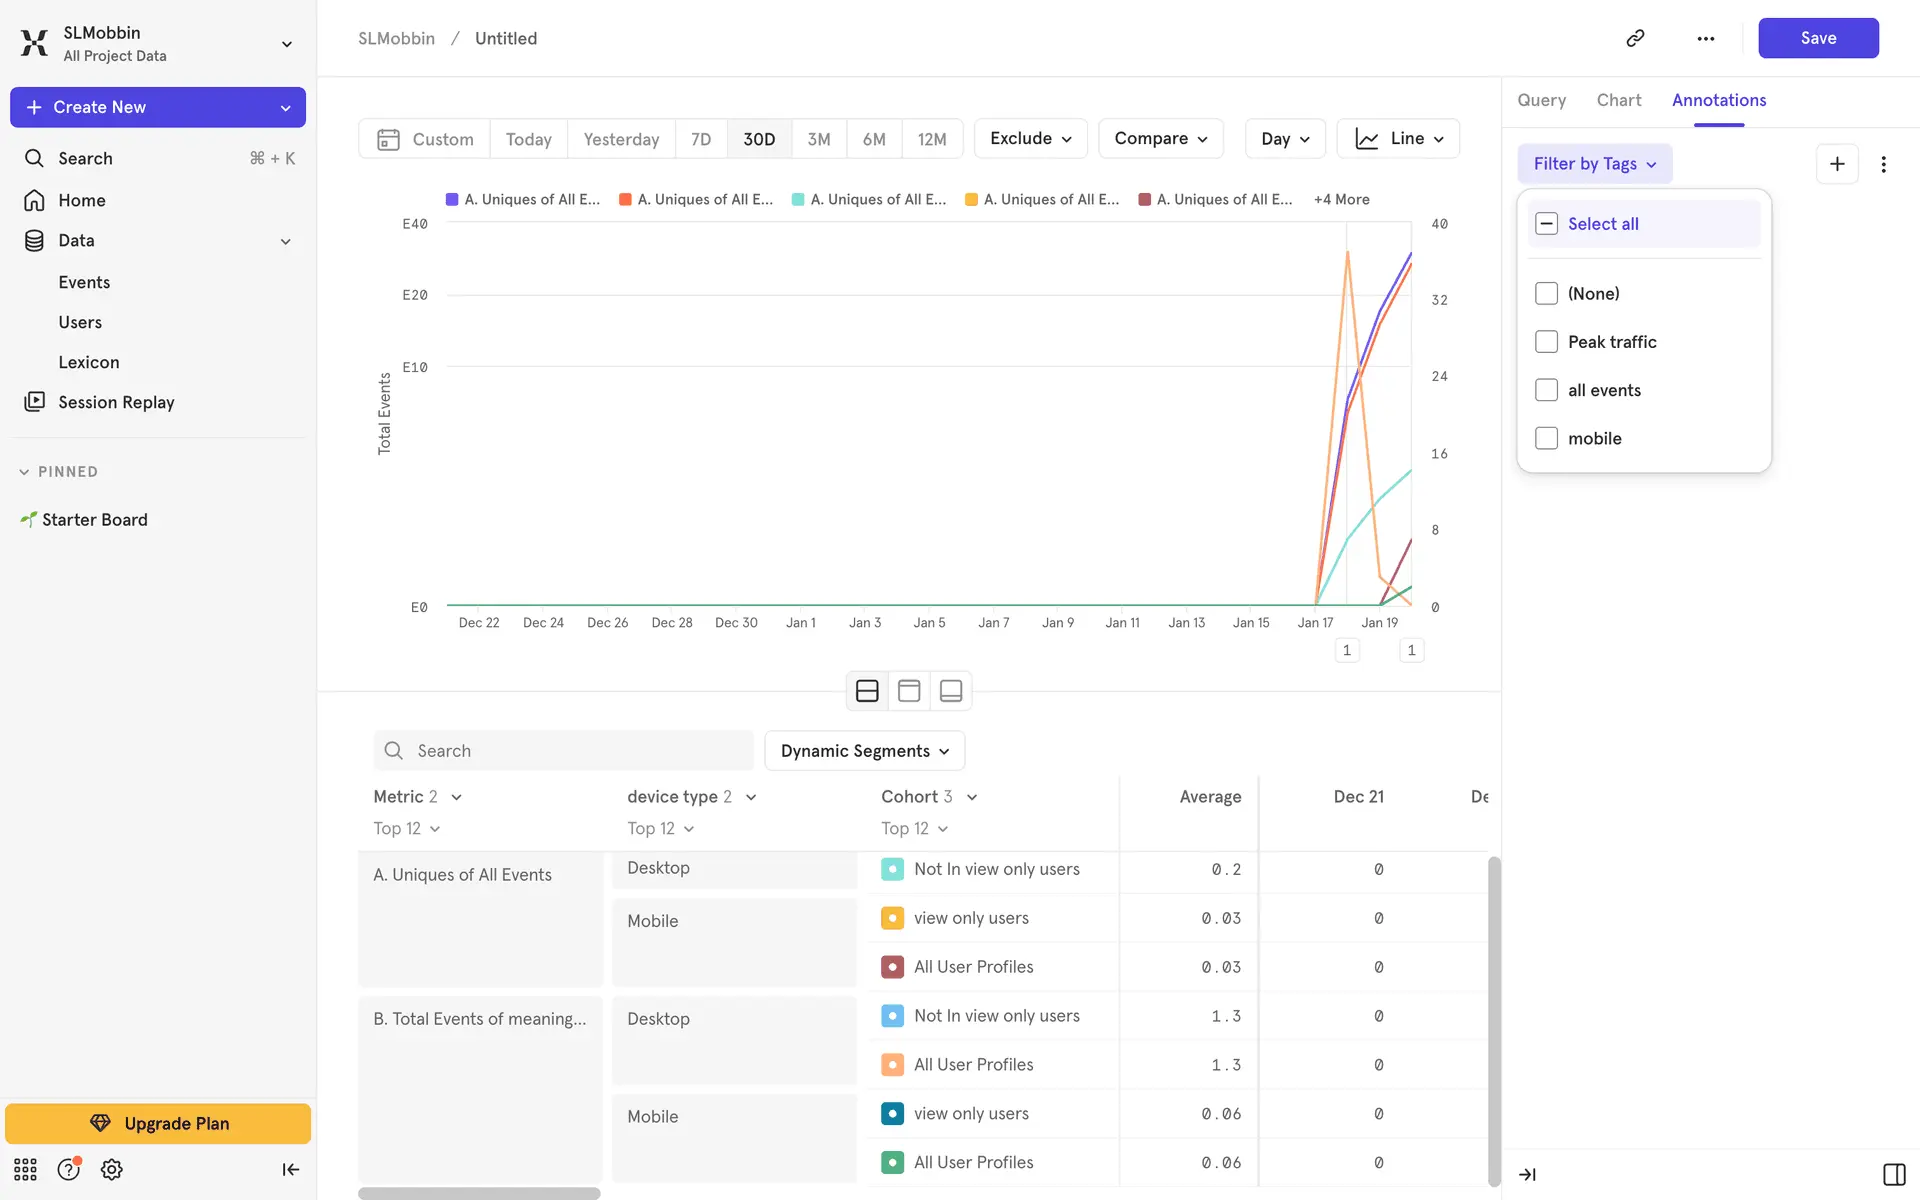
Task: Click the teal Not In view only users swatch
Action: click(x=892, y=869)
